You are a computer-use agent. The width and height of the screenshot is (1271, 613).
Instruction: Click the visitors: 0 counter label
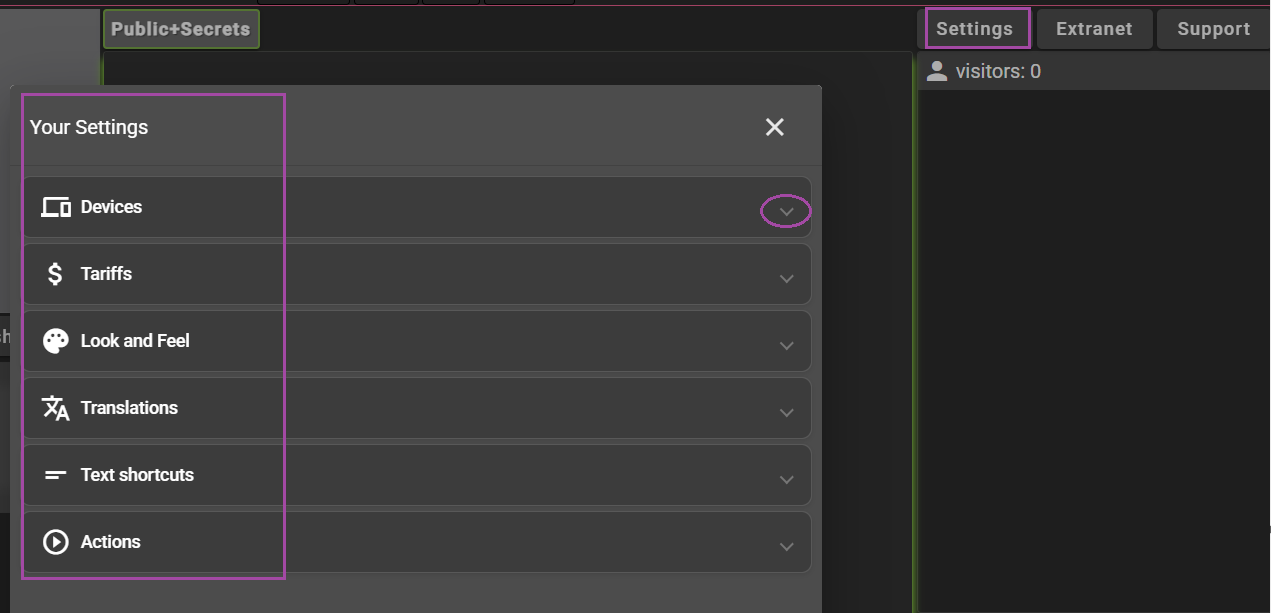click(x=998, y=71)
